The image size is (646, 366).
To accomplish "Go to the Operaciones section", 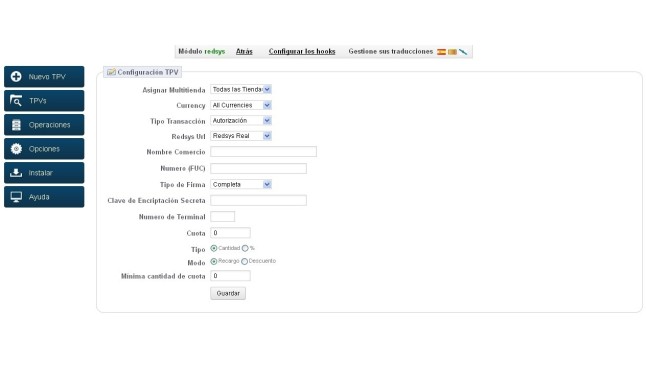I will [44, 125].
